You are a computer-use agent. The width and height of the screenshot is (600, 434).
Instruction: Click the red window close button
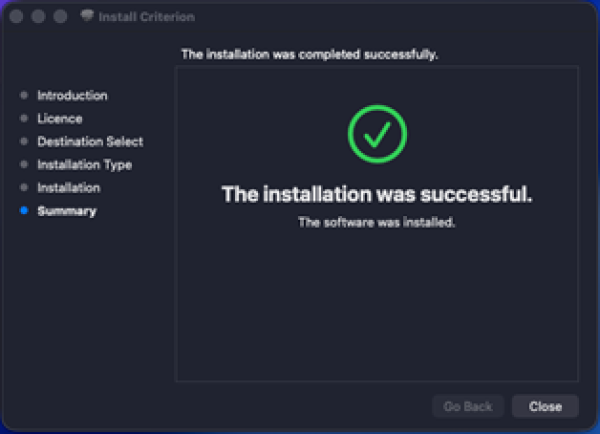coord(17,17)
